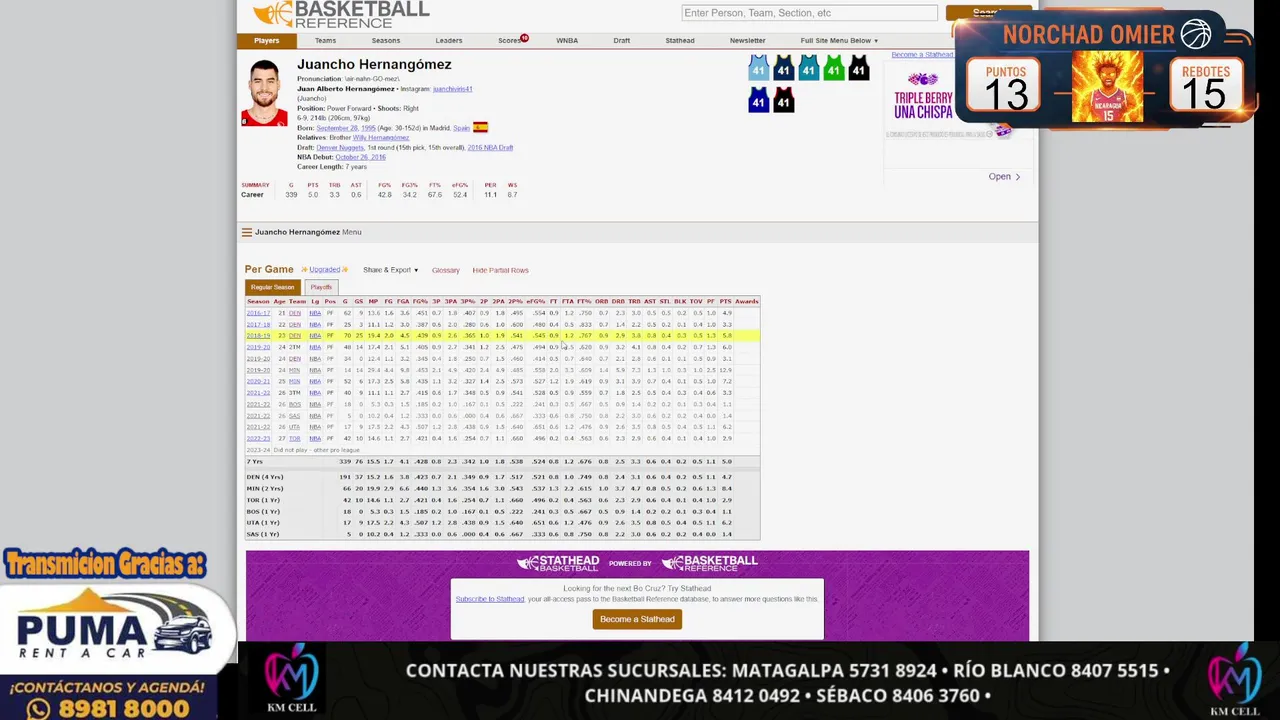1280x720 pixels.
Task: Click the Become a Stathead button
Action: (637, 620)
